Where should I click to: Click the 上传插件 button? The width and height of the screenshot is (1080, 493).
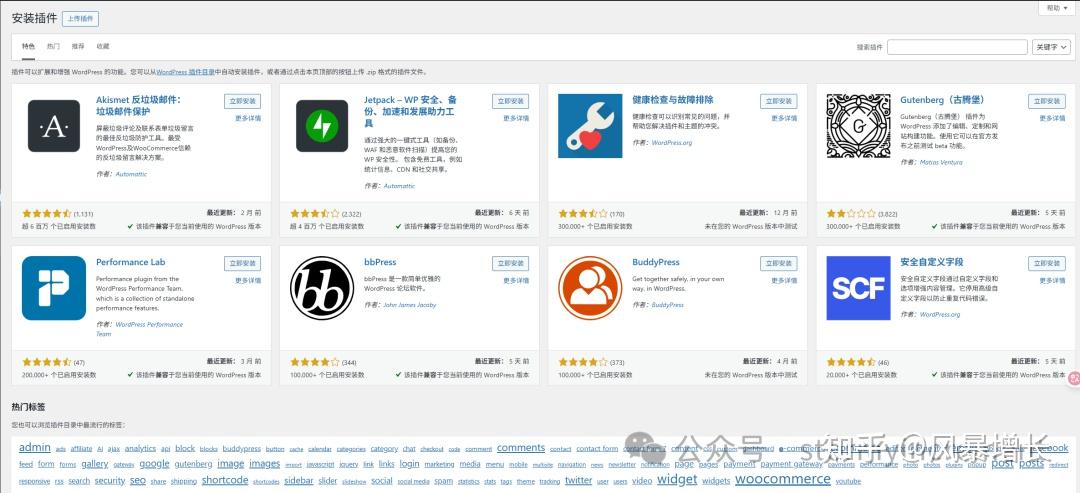[x=81, y=19]
